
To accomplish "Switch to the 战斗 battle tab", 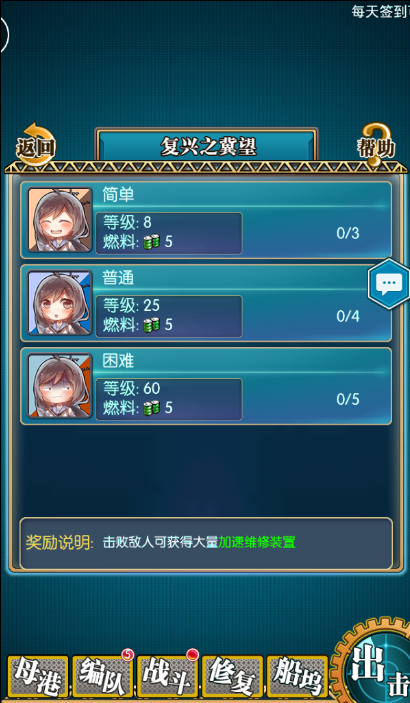I will point(167,677).
